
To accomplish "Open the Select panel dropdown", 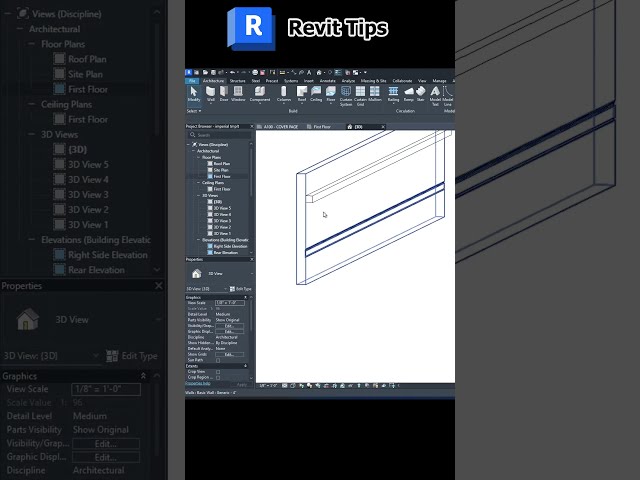I will 194,111.
